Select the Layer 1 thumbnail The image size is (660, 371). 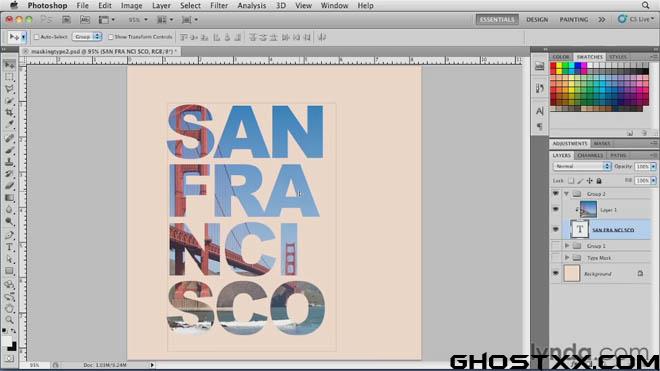pyautogui.click(x=588, y=210)
